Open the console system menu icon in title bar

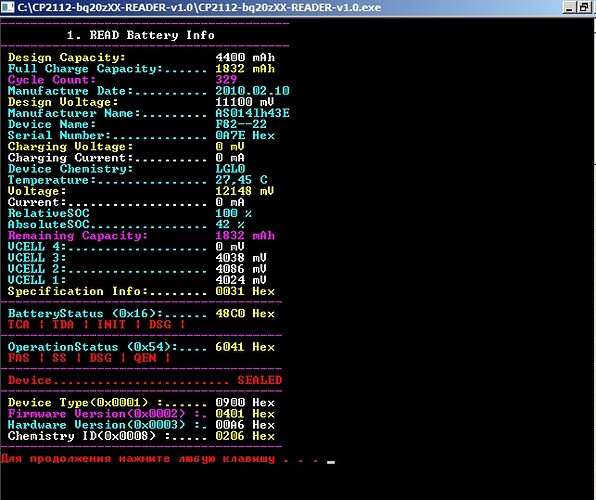tap(7, 7)
